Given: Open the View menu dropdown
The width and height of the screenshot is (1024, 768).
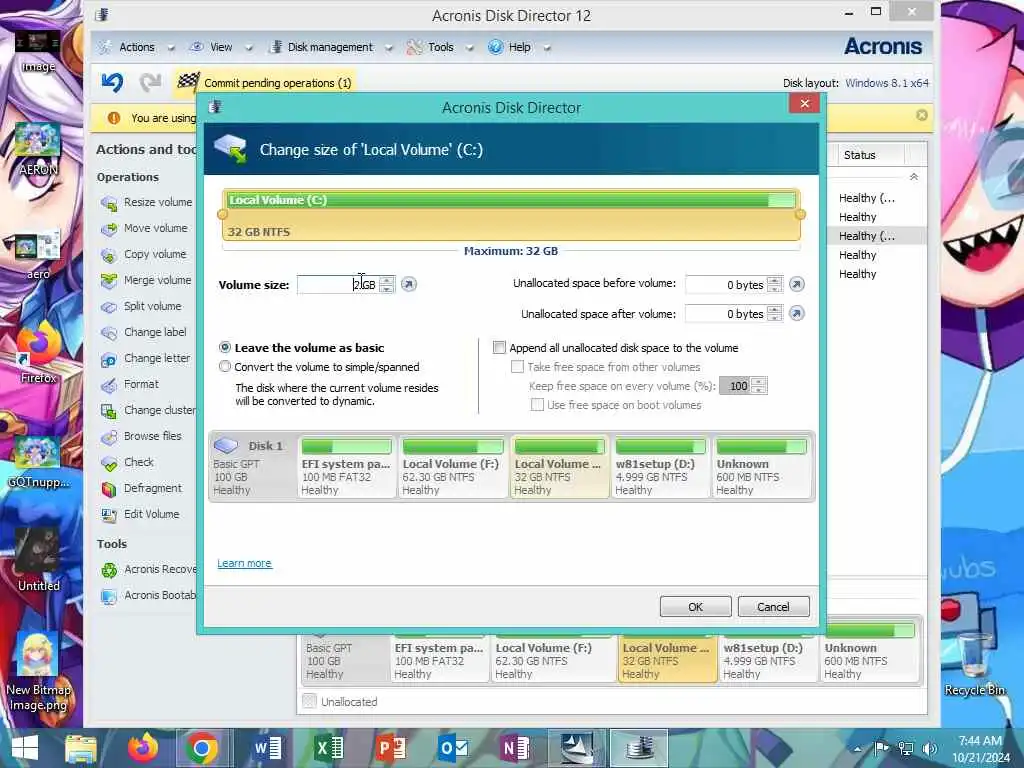Looking at the screenshot, I should pos(221,47).
